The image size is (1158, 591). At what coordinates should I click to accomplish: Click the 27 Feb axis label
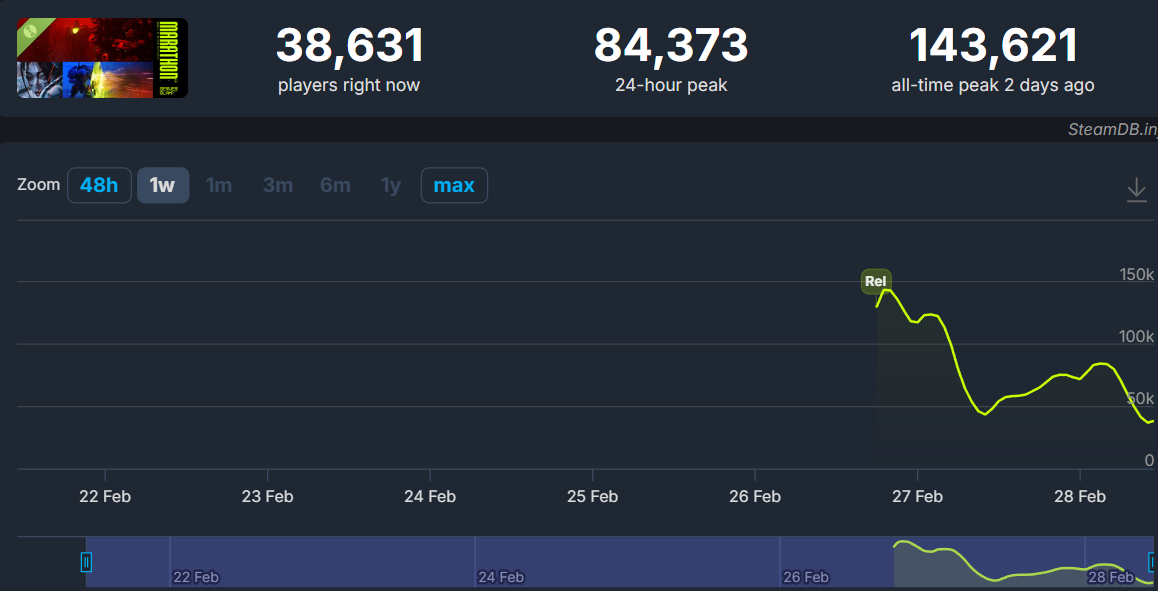pos(917,496)
